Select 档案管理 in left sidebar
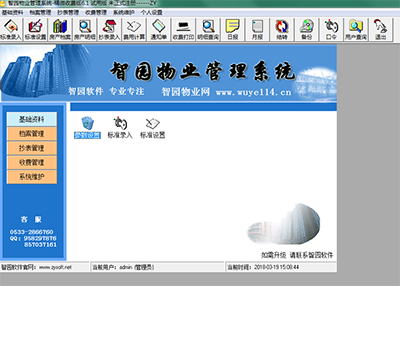 click(32, 134)
